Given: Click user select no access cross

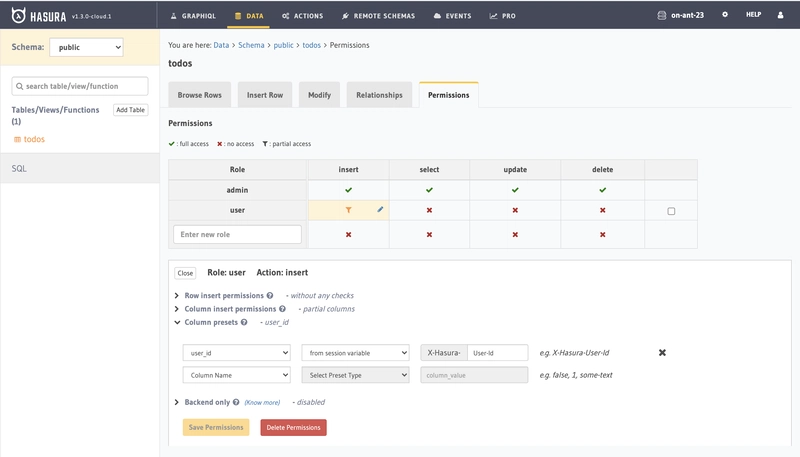Looking at the screenshot, I should coord(429,210).
